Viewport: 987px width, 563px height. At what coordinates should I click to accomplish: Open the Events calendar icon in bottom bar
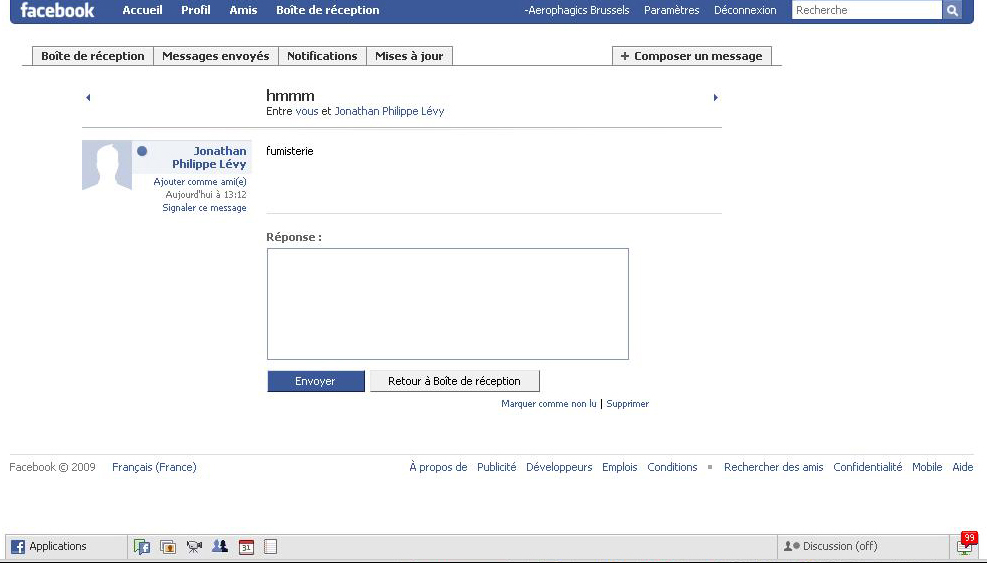(246, 547)
